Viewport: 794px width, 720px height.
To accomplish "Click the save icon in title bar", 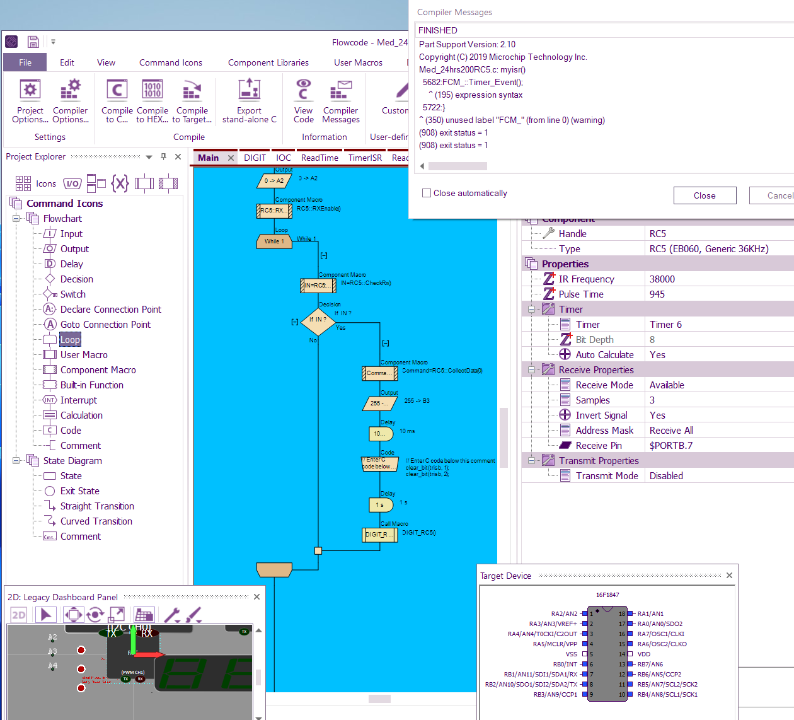I will [x=33, y=42].
